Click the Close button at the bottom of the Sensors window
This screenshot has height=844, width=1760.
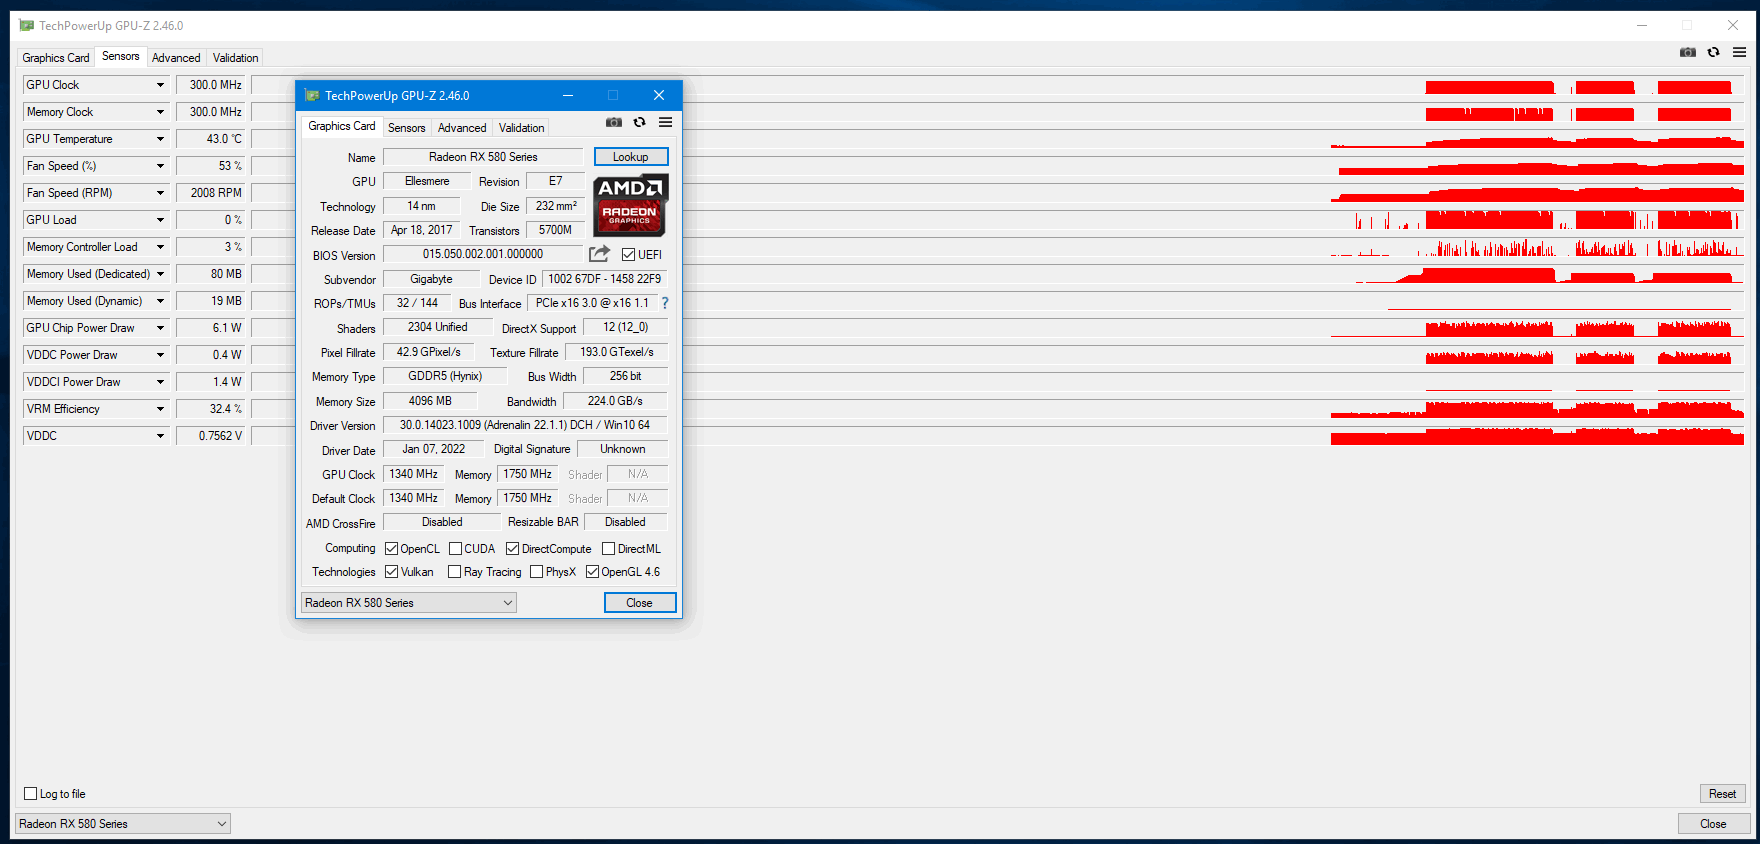click(x=1714, y=824)
